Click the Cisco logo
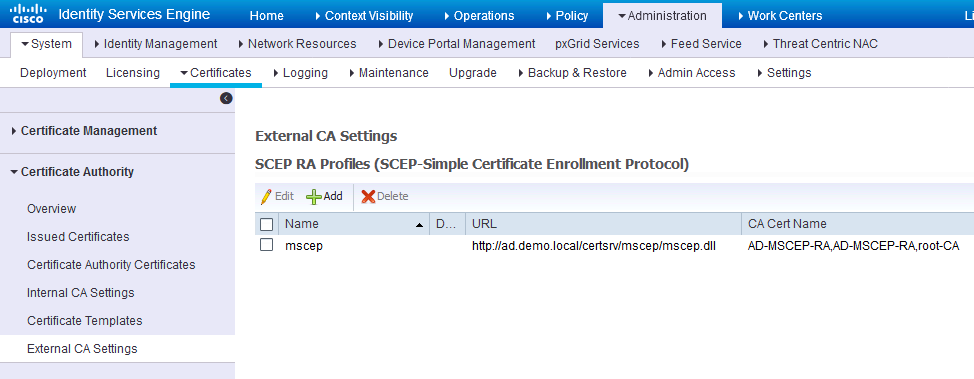The height and width of the screenshot is (379, 974). pos(29,13)
